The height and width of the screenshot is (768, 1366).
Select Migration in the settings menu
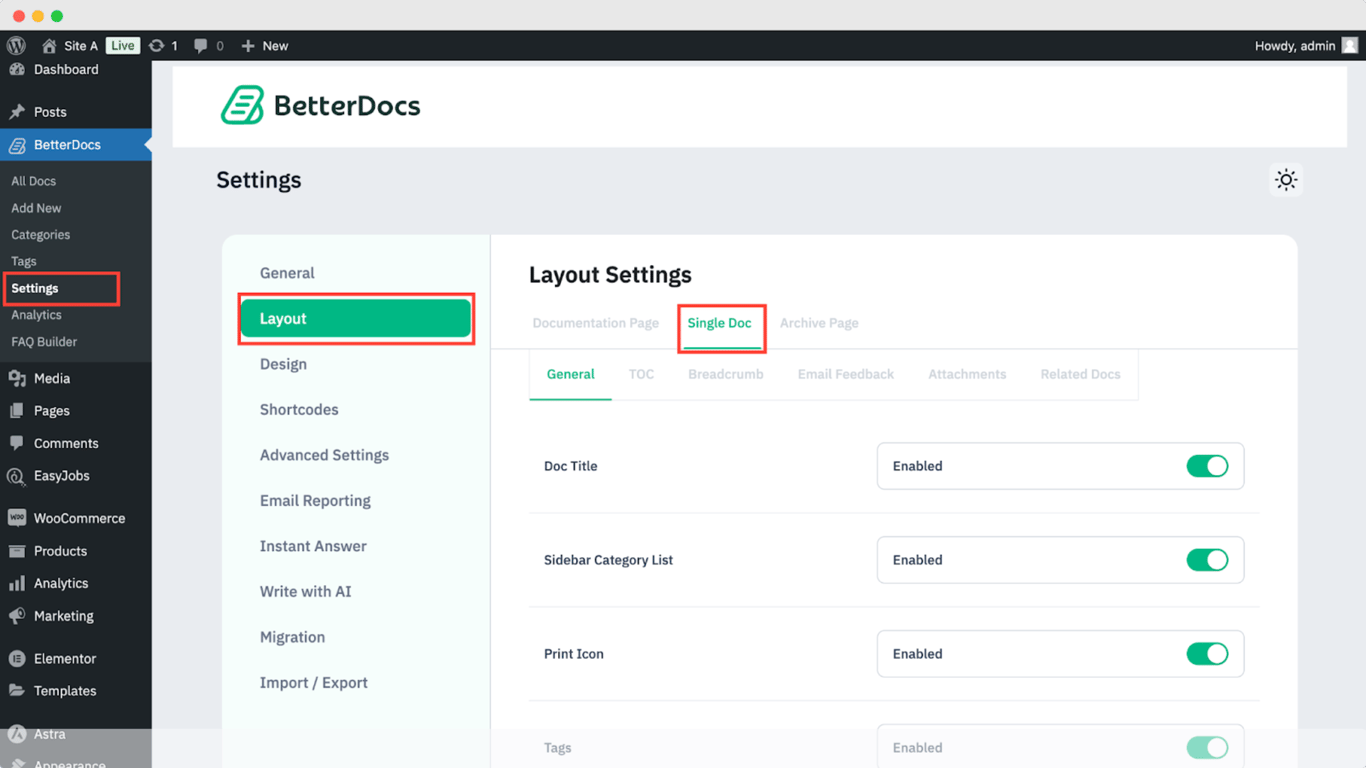pos(292,637)
